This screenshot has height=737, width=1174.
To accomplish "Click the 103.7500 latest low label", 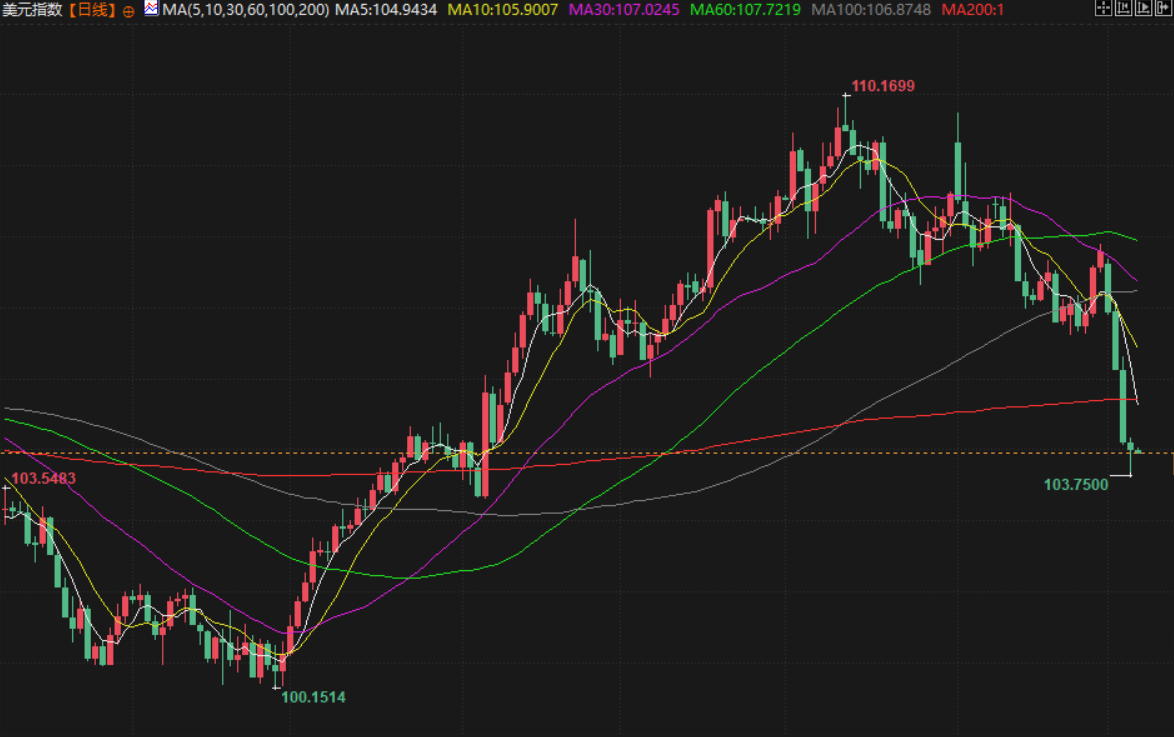I will [1076, 485].
